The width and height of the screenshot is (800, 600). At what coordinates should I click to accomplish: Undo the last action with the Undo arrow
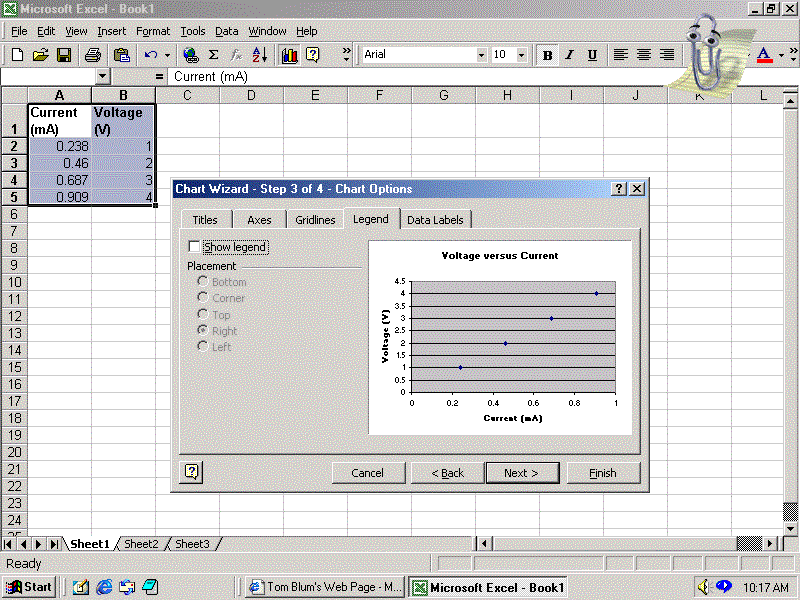click(151, 55)
